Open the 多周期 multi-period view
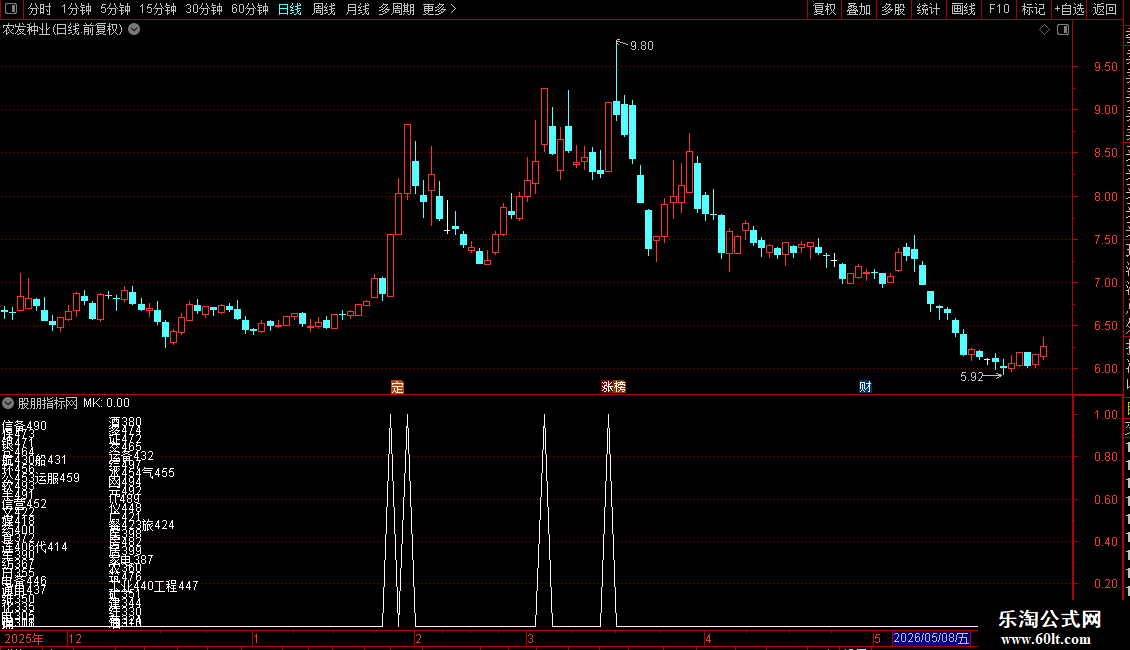Image resolution: width=1130 pixels, height=650 pixels. 396,9
